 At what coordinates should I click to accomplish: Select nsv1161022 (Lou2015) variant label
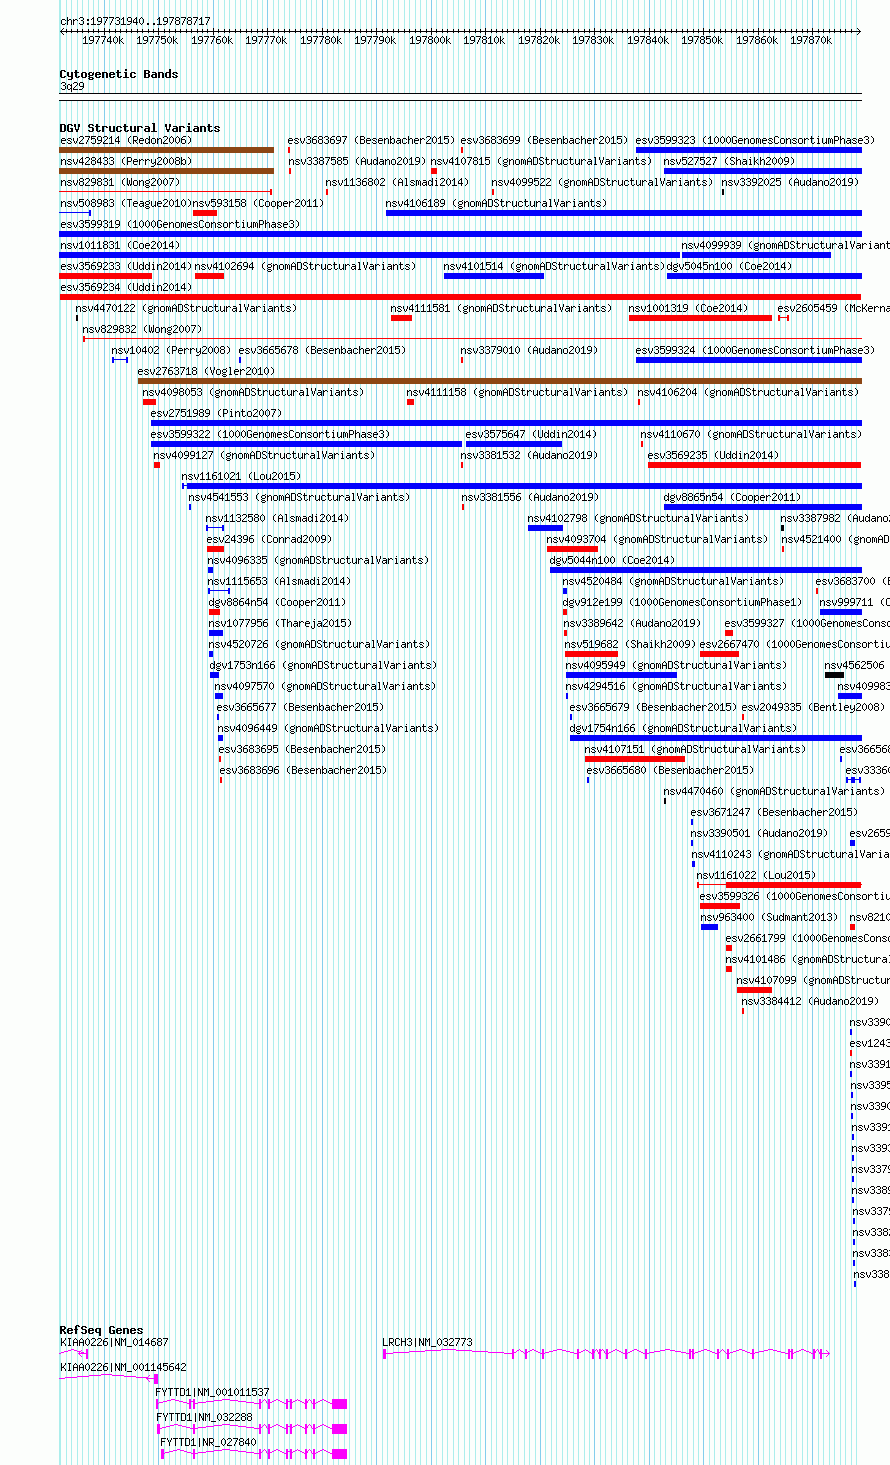coord(756,875)
